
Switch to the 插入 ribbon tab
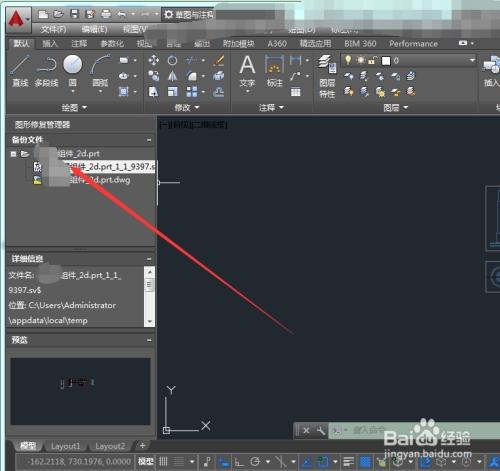click(50, 44)
